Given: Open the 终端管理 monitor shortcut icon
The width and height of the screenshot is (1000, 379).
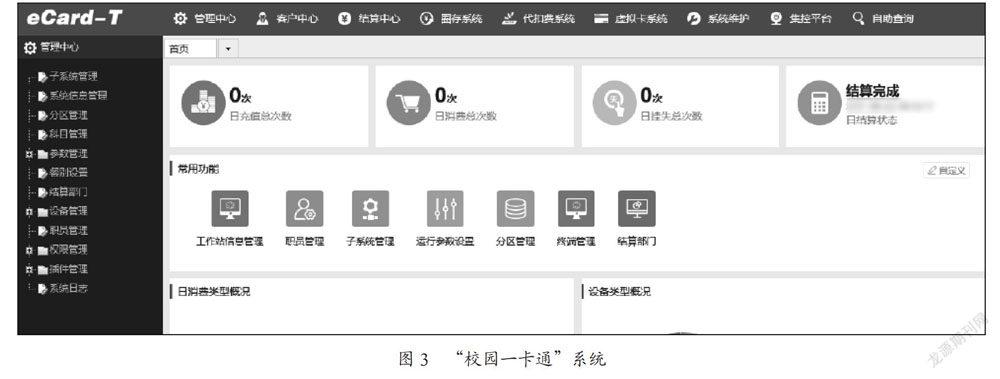Looking at the screenshot, I should 576,209.
